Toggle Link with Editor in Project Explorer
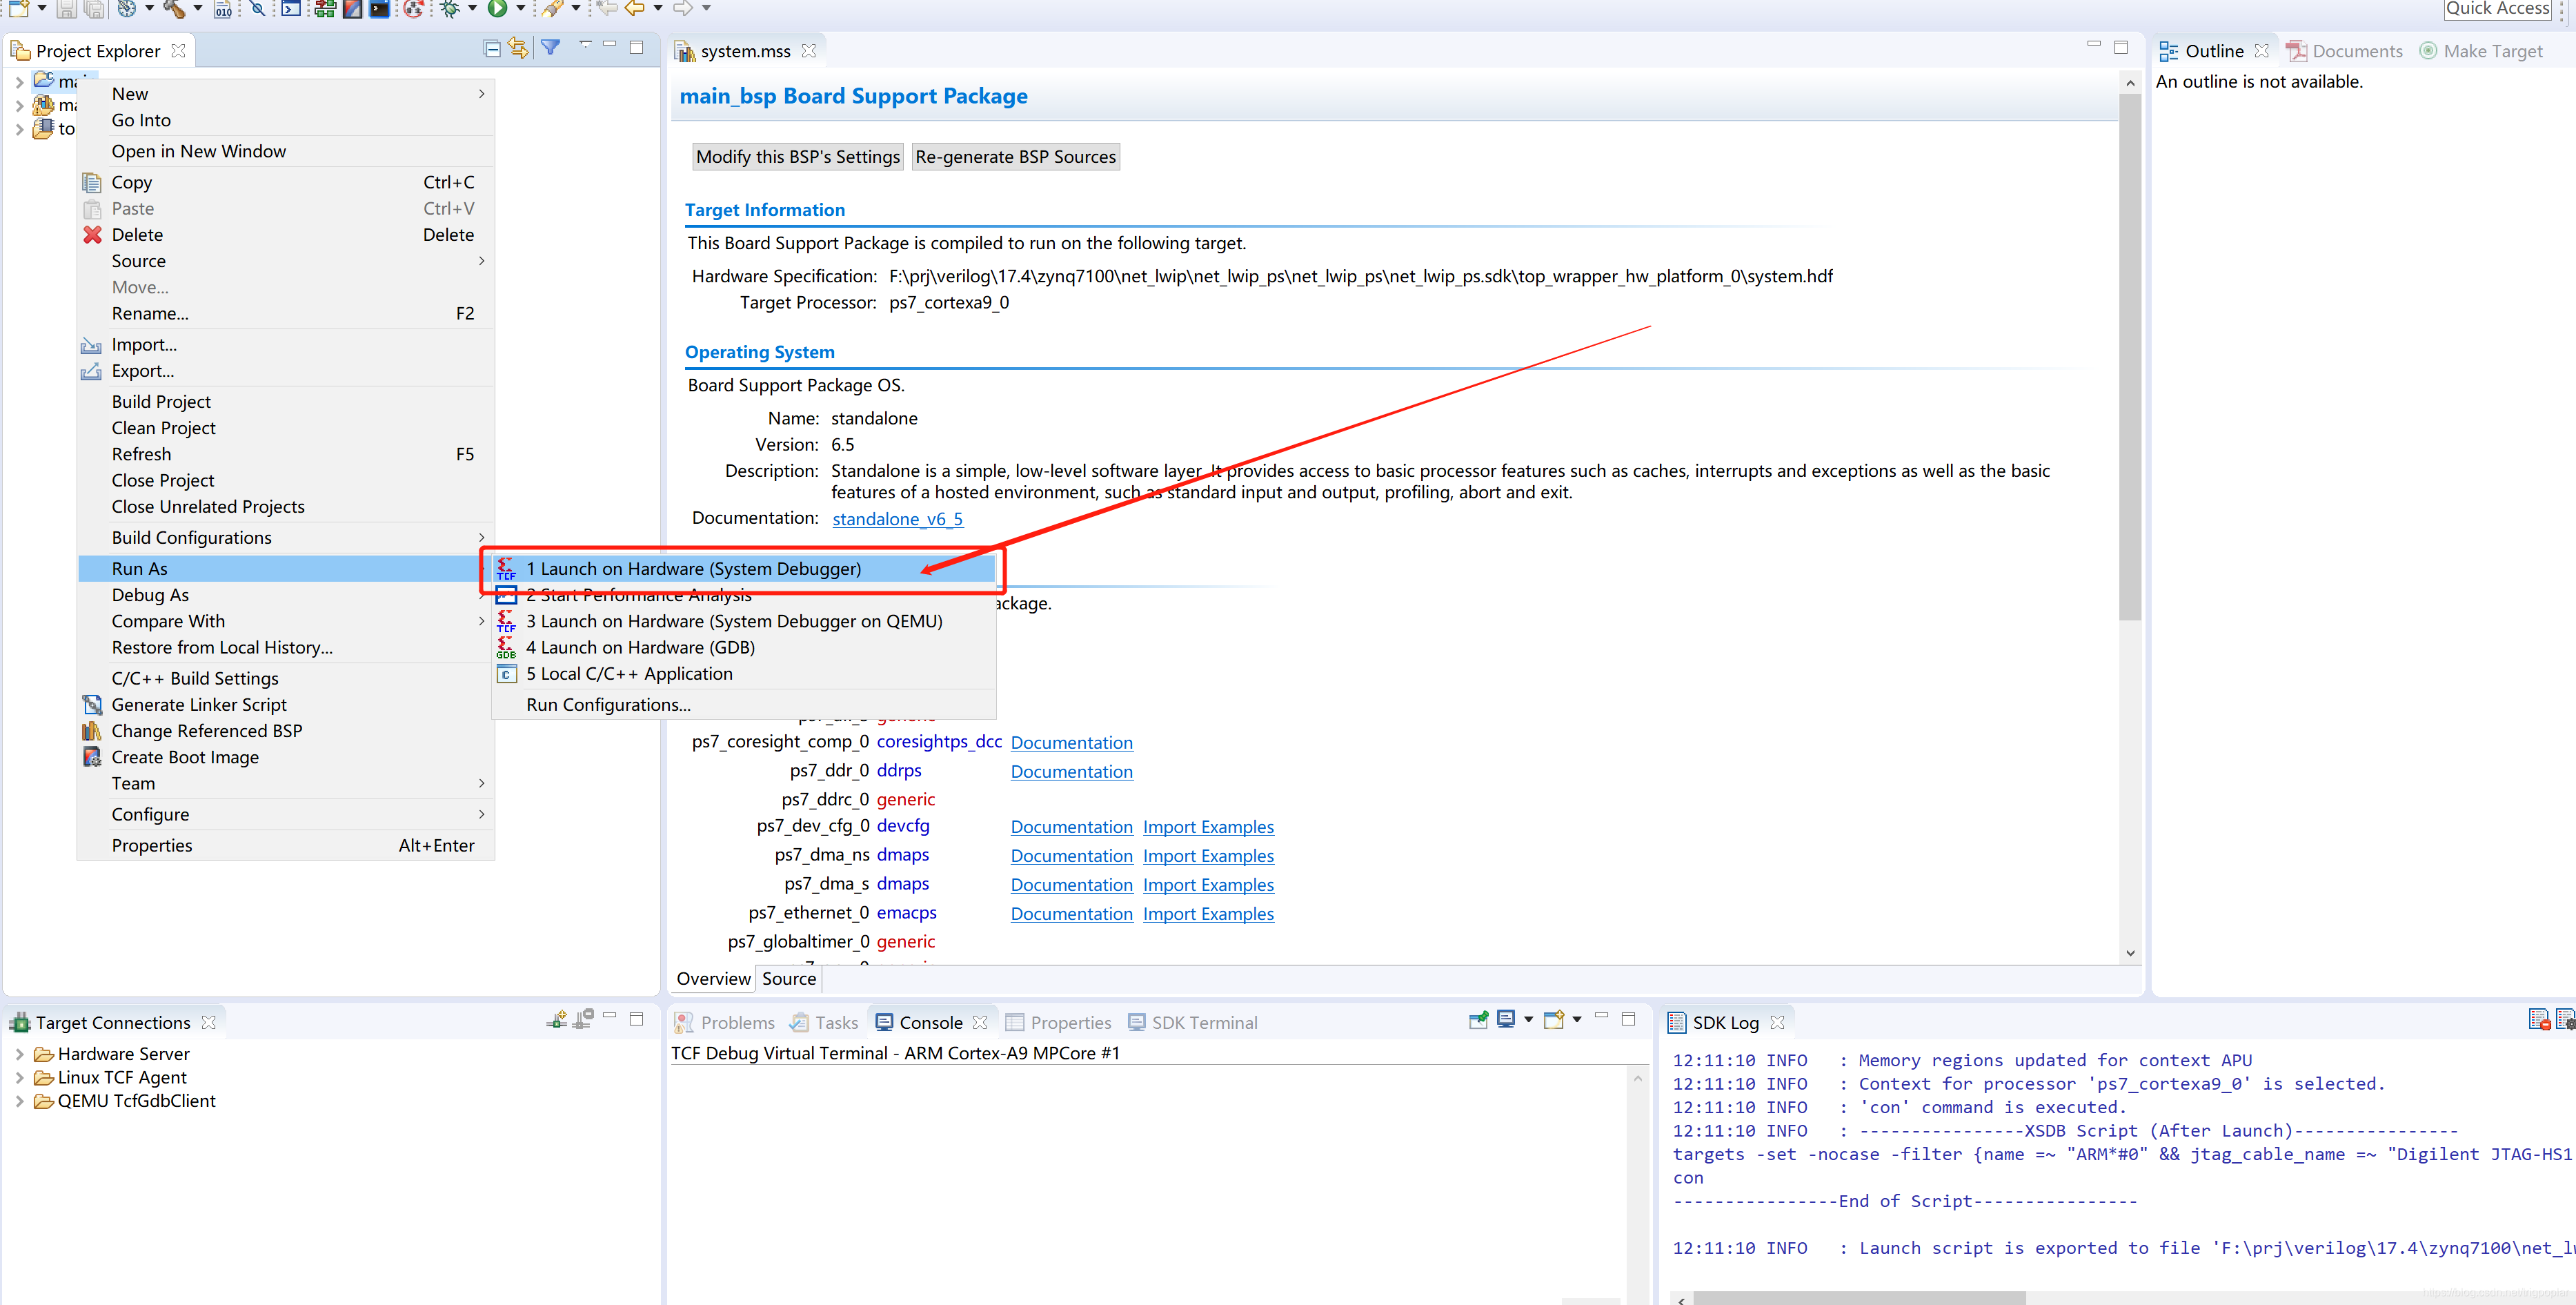Screen dimensions: 2576x1305 point(518,48)
